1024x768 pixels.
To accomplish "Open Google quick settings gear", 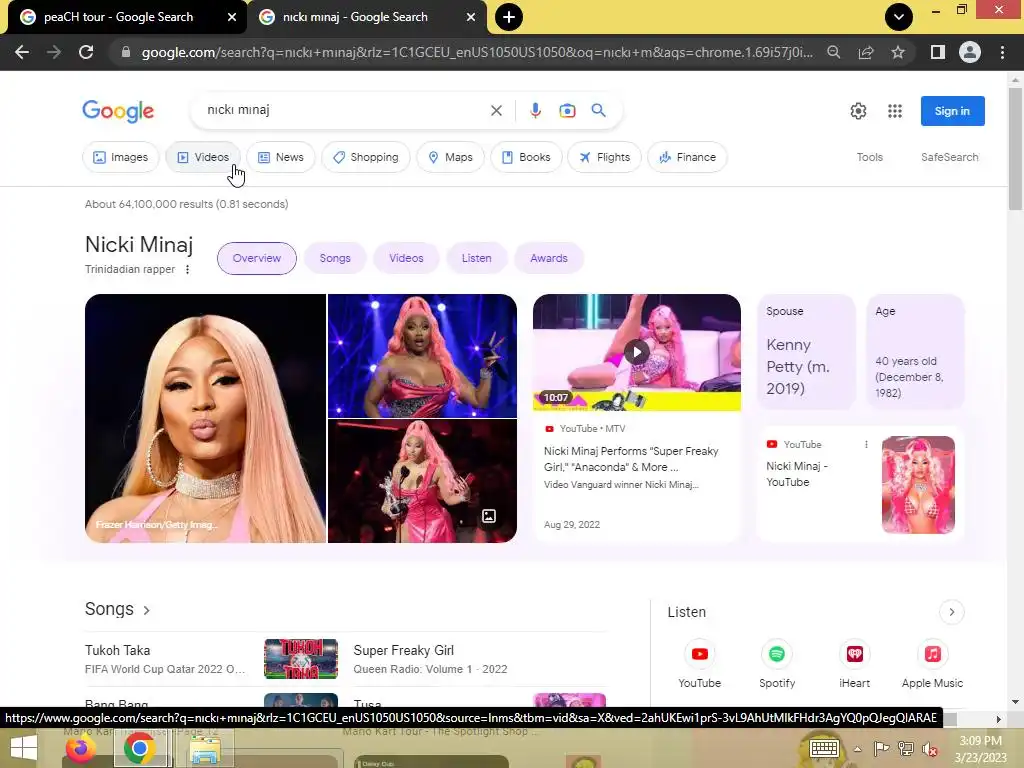I will pyautogui.click(x=858, y=111).
